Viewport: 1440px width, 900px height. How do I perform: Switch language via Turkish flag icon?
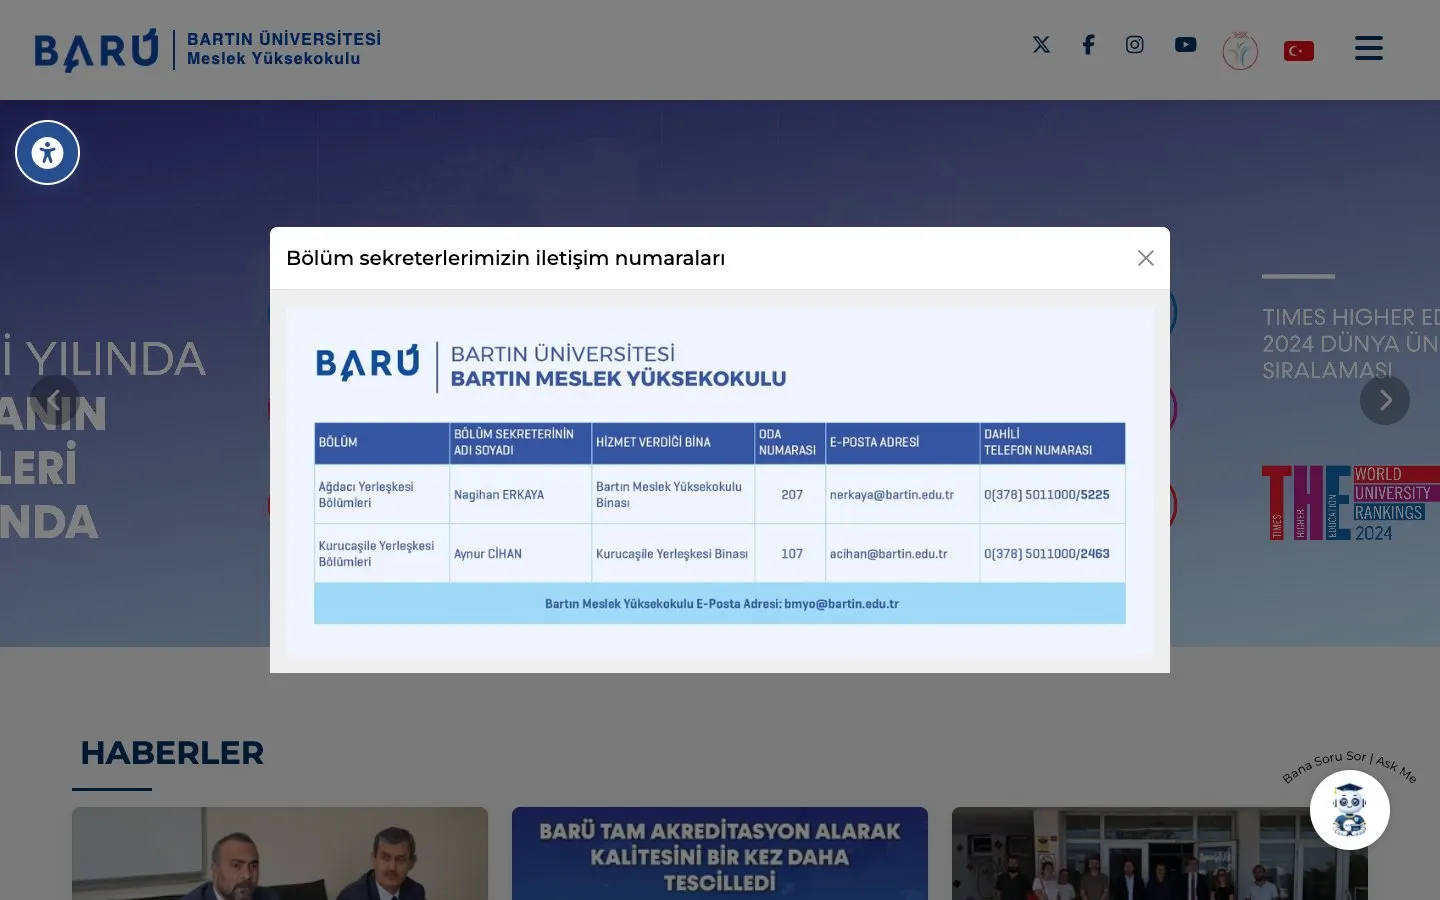click(1298, 50)
